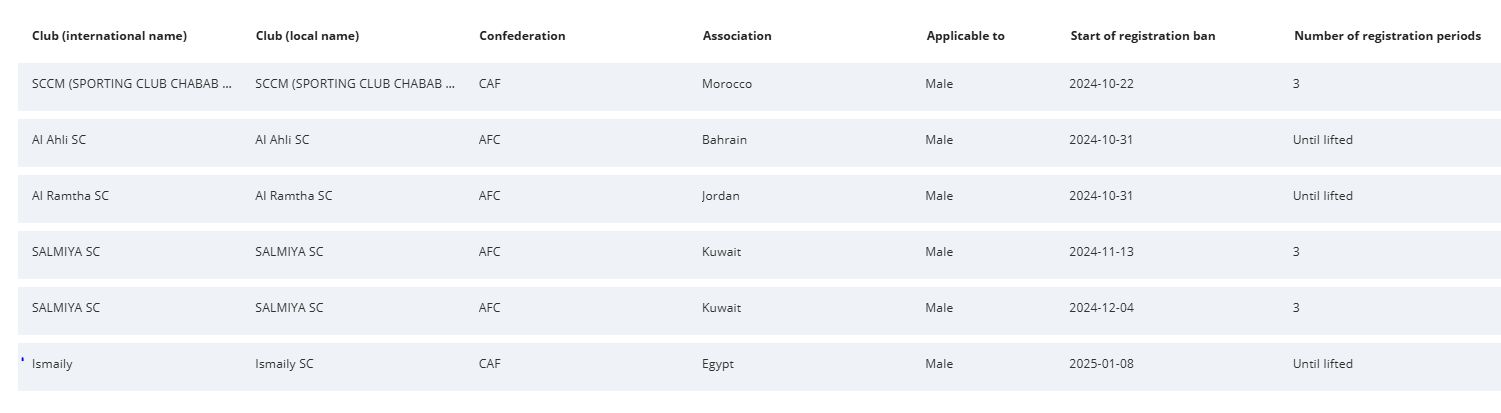
Task: Sort table by Confederation header
Action: [522, 36]
